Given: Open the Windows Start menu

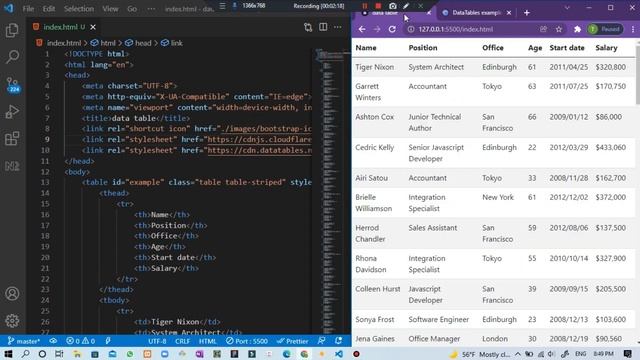Looking at the screenshot, I should 8,354.
